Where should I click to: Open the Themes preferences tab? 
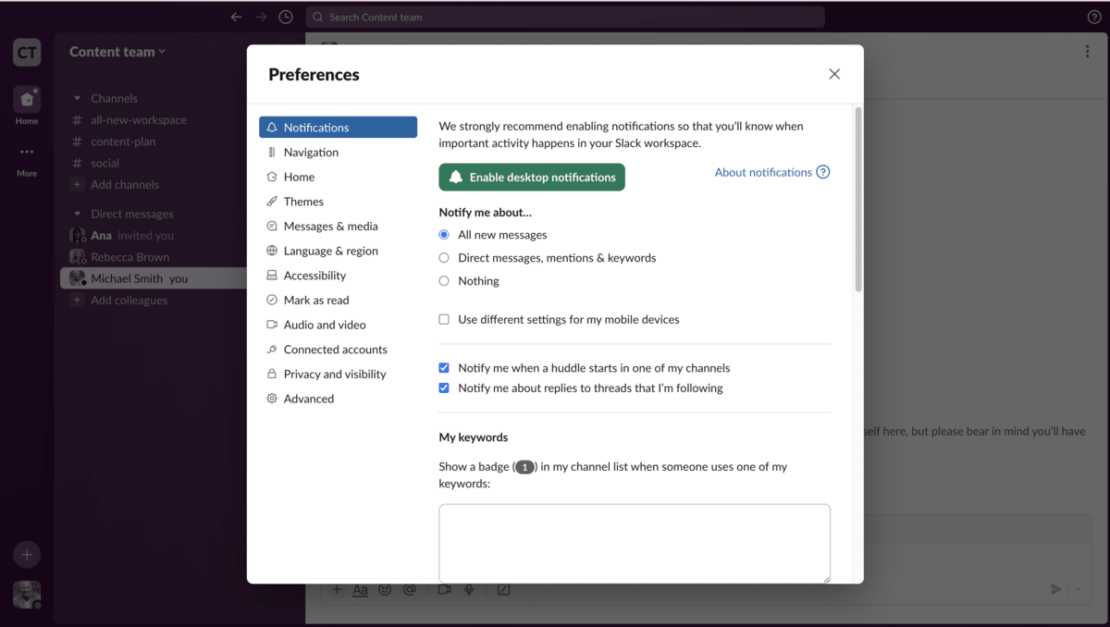(x=303, y=202)
